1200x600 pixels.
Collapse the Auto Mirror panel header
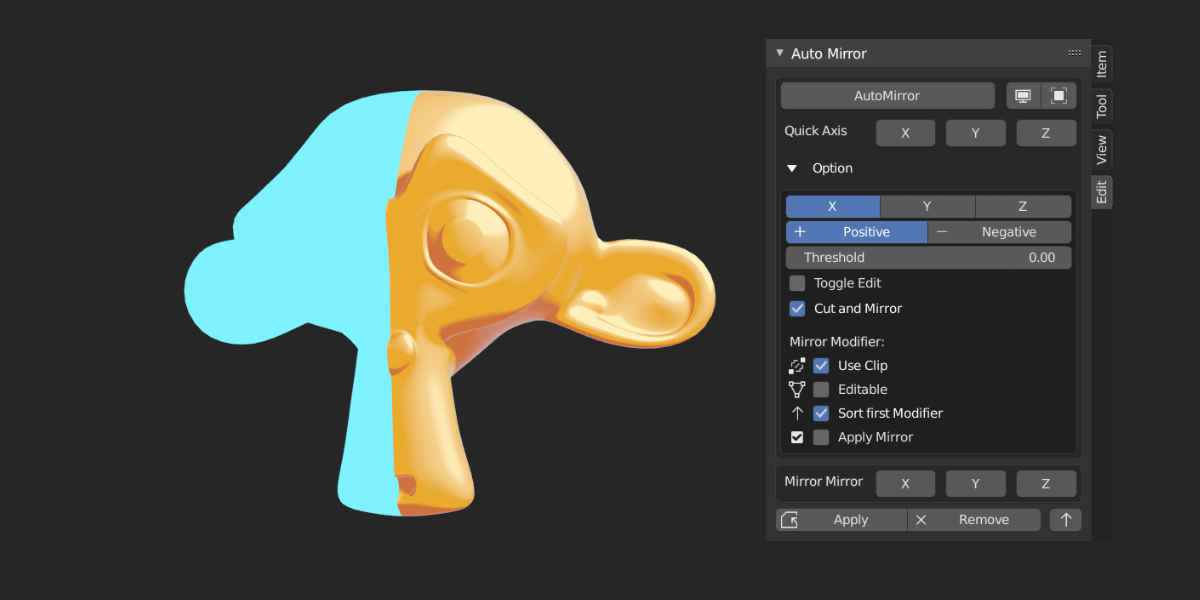coord(780,53)
